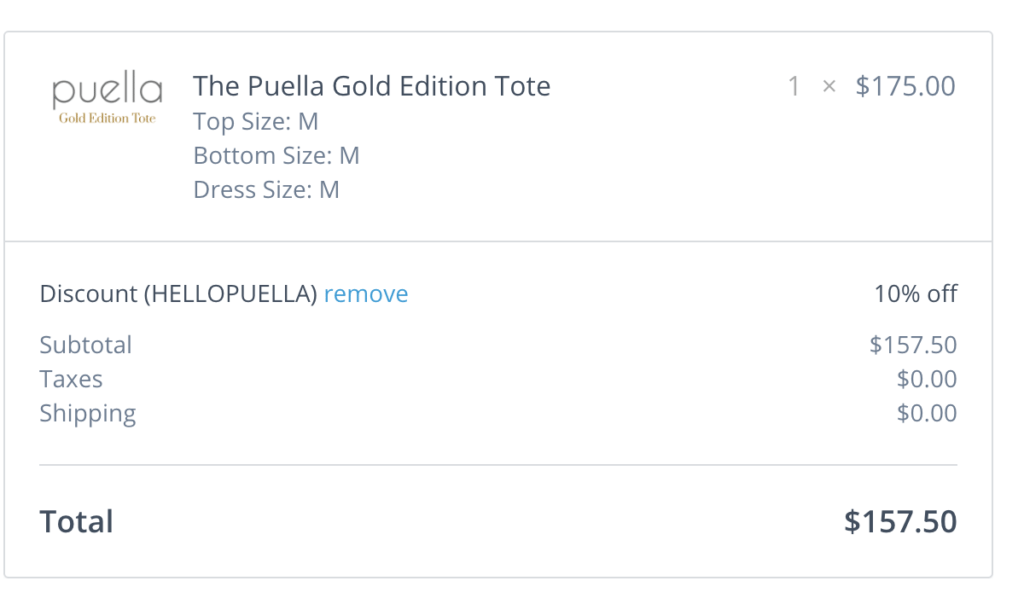
Task: Click the Shipping row label
Action: pos(88,413)
